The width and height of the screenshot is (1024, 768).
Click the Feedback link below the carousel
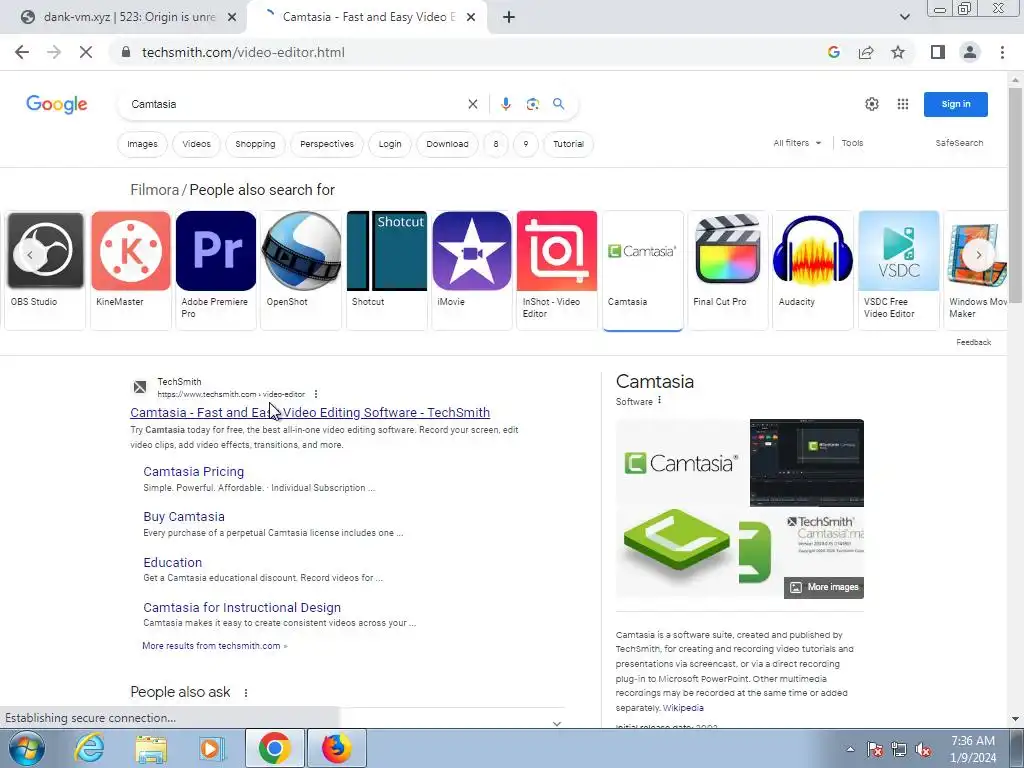pyautogui.click(x=973, y=342)
